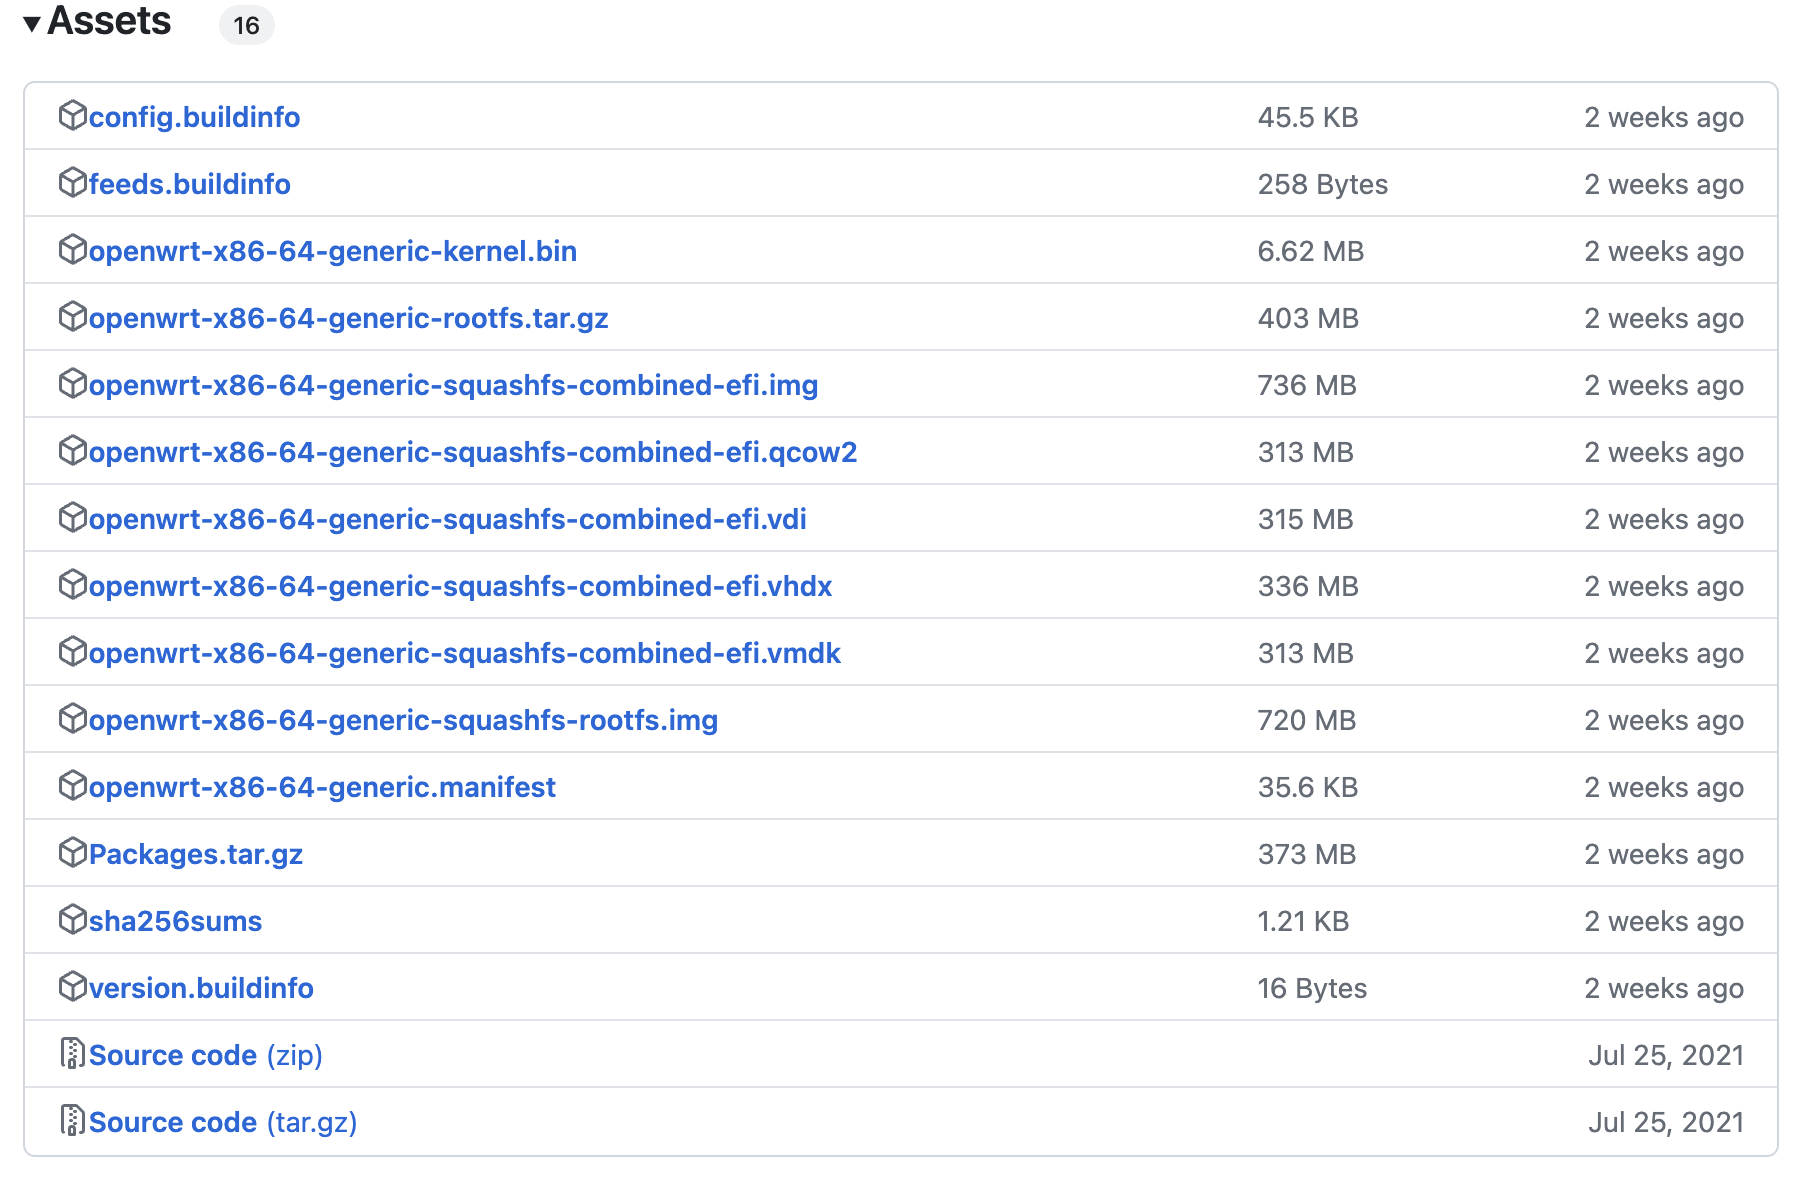The height and width of the screenshot is (1180, 1808).
Task: Click the 35.6 KB size value
Action: click(x=1308, y=787)
